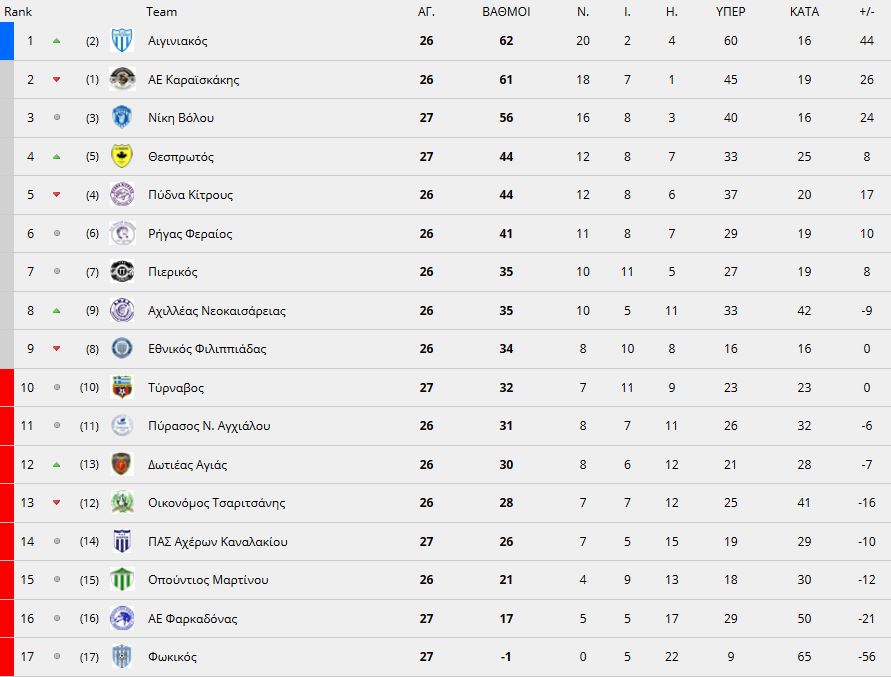Screen dimensions: 891x677
Task: Click the green up arrow beside Αιγινιακός
Action: pos(56,41)
